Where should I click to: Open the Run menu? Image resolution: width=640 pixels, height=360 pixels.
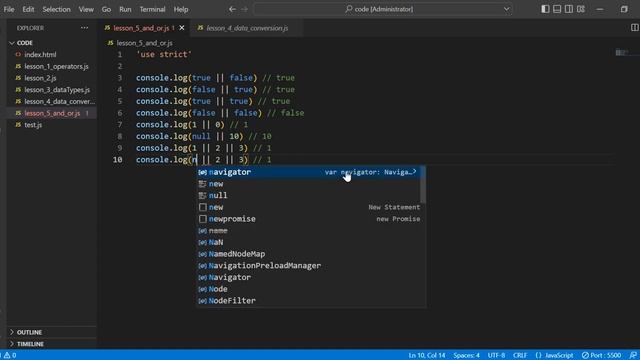[x=125, y=9]
